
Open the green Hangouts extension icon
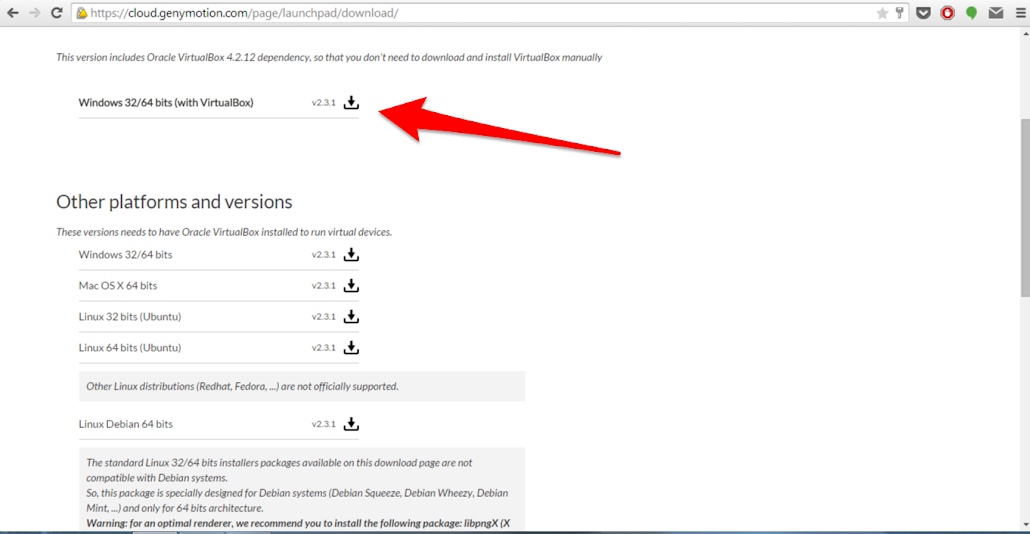[x=971, y=12]
